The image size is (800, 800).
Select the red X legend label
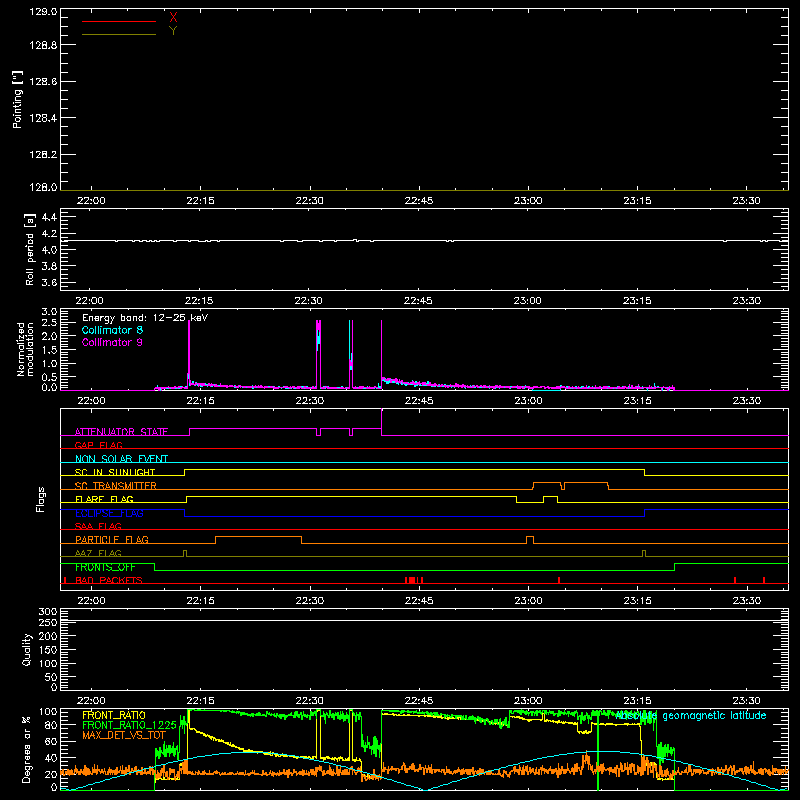coord(173,17)
